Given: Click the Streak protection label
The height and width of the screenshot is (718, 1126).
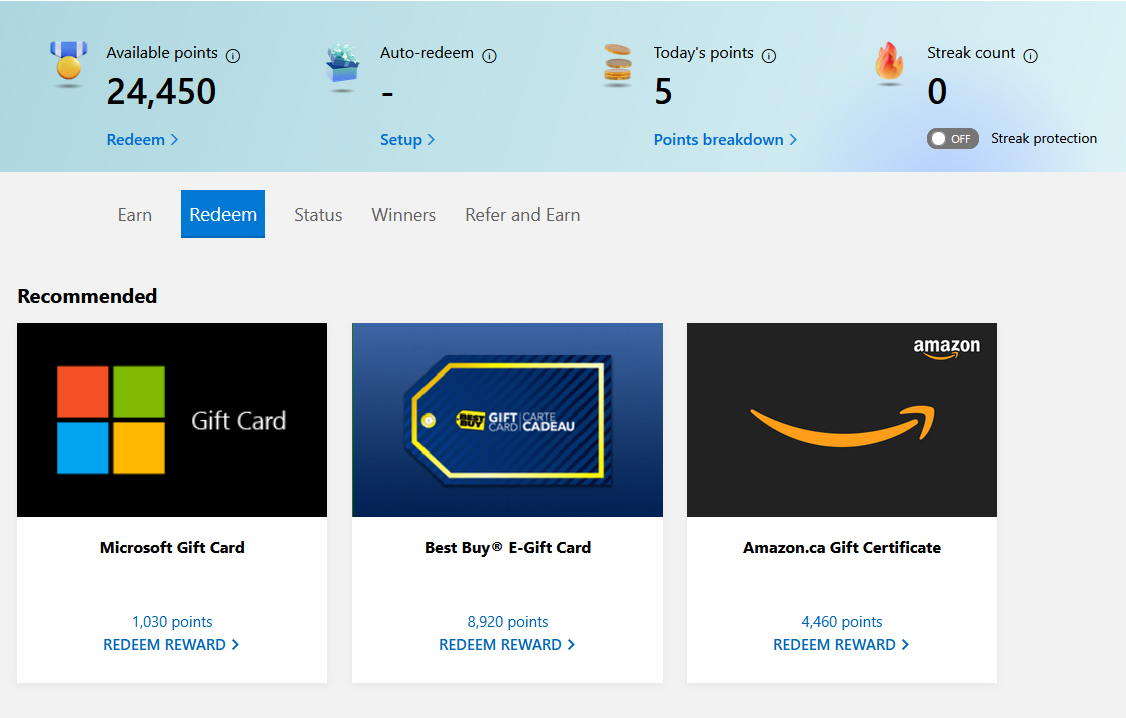Looking at the screenshot, I should 1044,139.
